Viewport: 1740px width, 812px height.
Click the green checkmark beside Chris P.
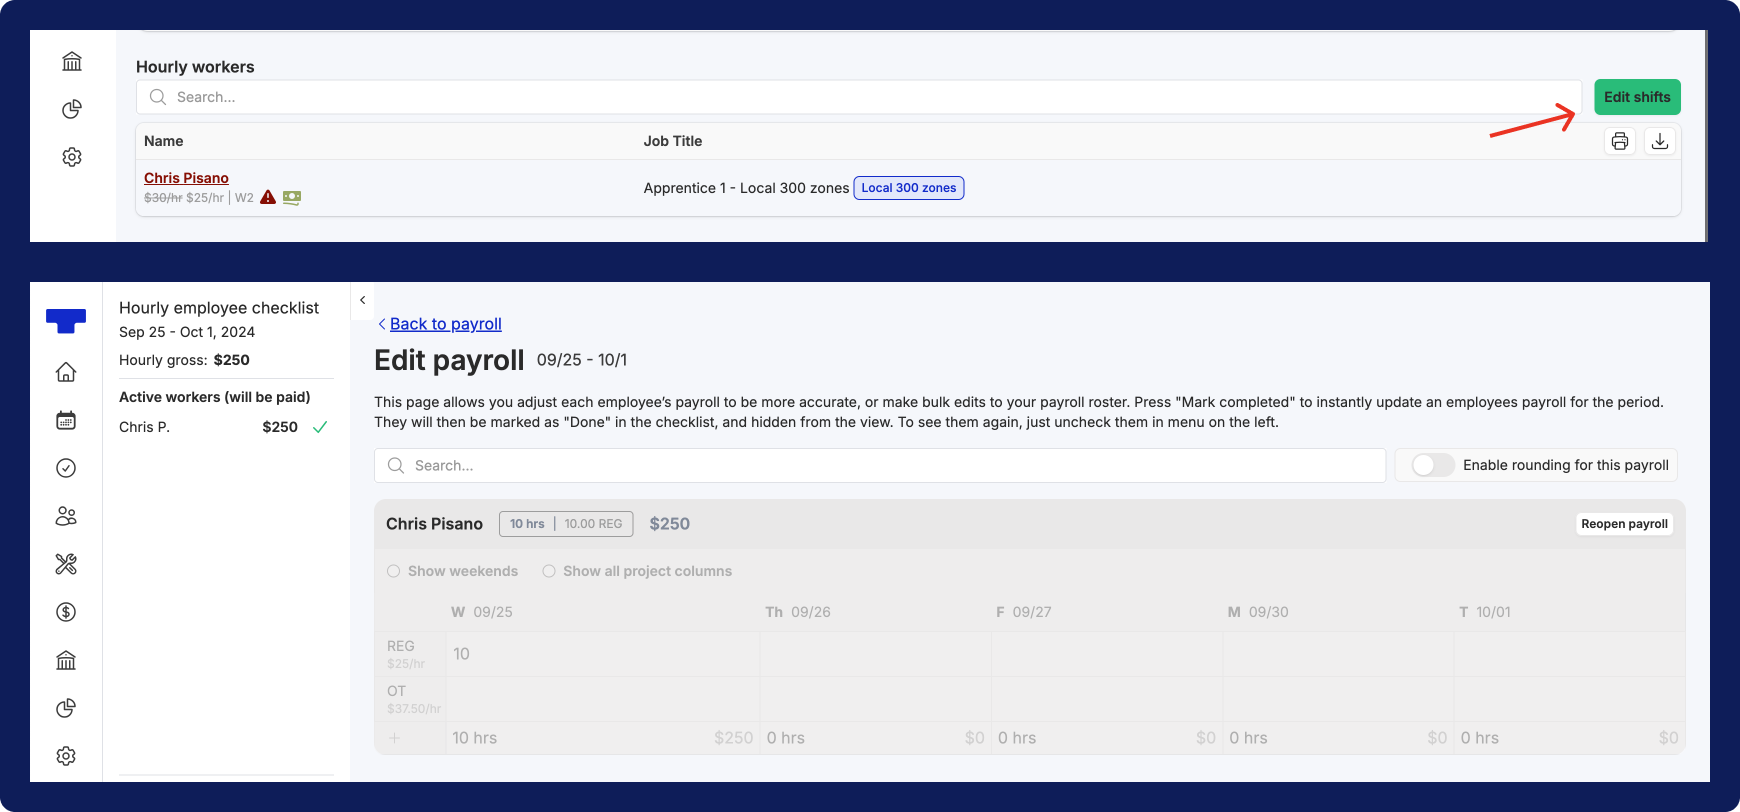(x=320, y=427)
